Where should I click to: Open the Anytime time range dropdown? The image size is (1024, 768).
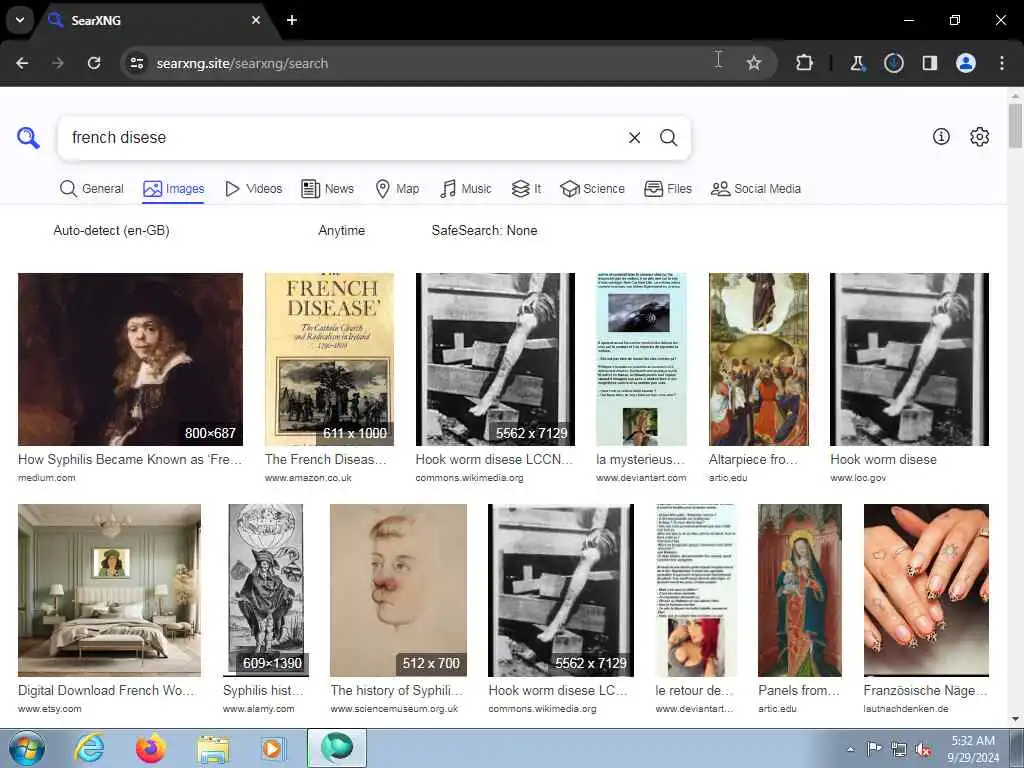(342, 231)
